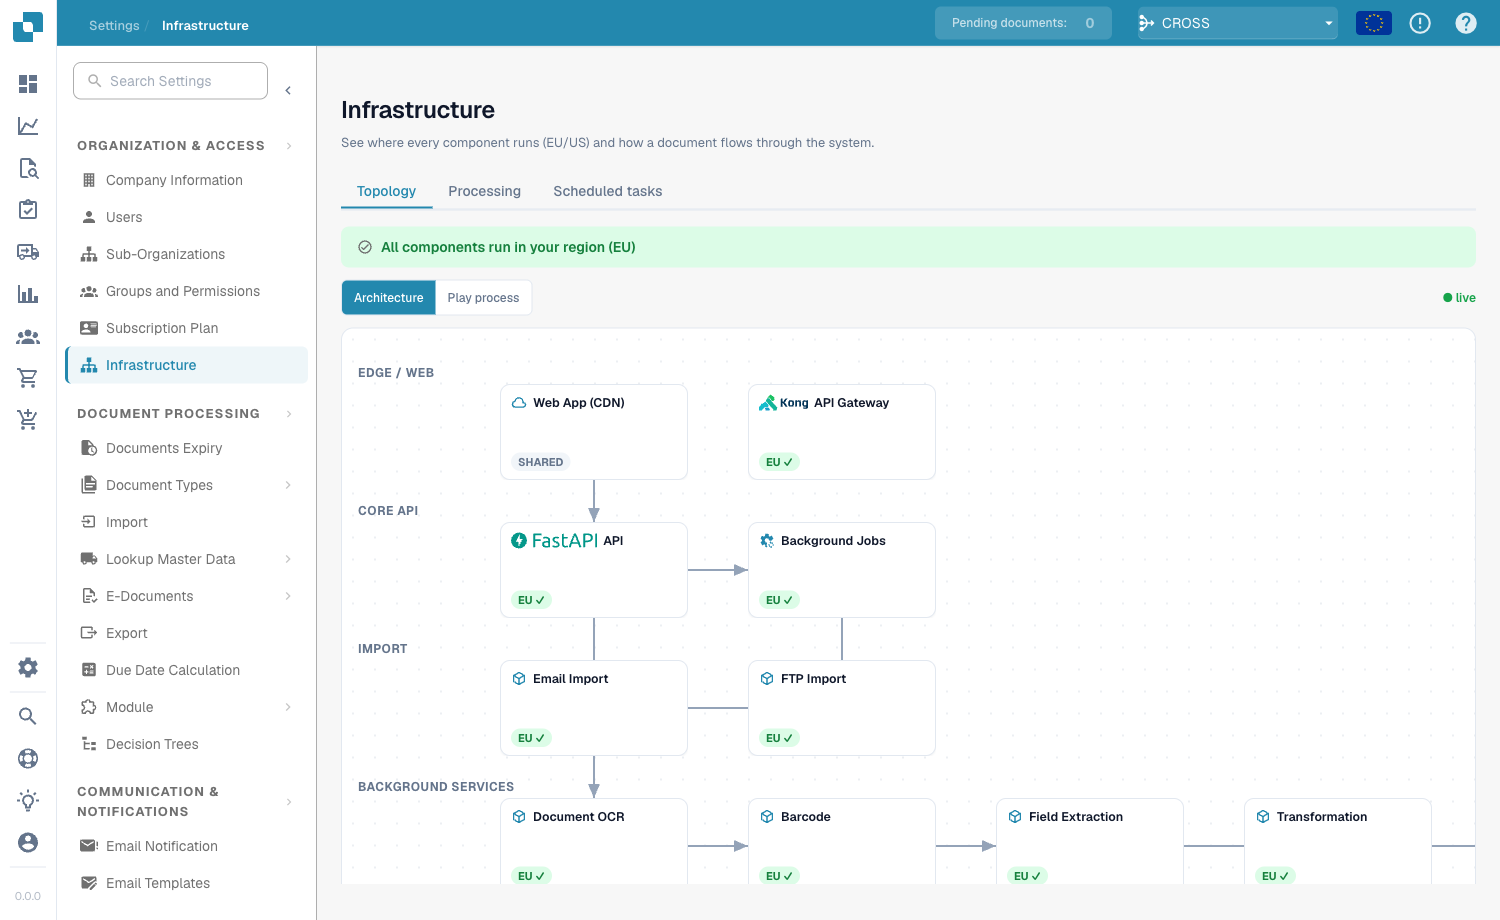Viewport: 1500px width, 920px height.
Task: Expand the E-Documents submenu
Action: click(x=288, y=596)
